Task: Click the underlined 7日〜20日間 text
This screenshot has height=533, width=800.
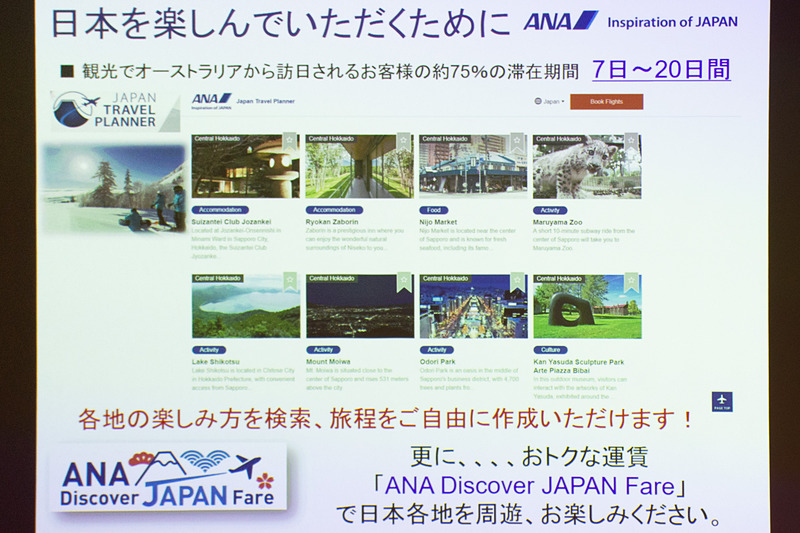Action: [661, 69]
